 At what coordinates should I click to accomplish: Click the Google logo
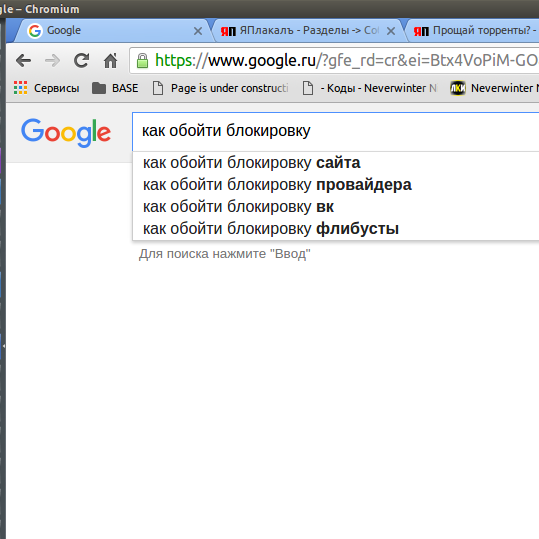pyautogui.click(x=66, y=133)
